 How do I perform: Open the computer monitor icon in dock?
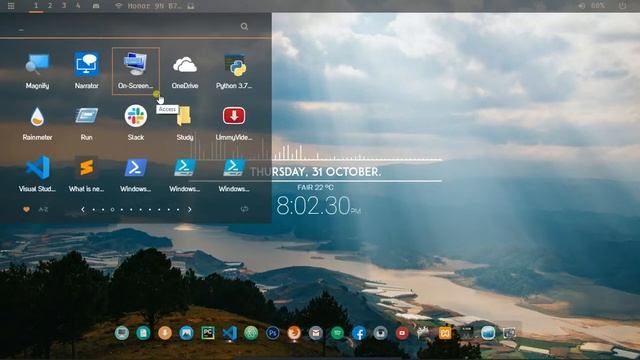click(x=122, y=333)
